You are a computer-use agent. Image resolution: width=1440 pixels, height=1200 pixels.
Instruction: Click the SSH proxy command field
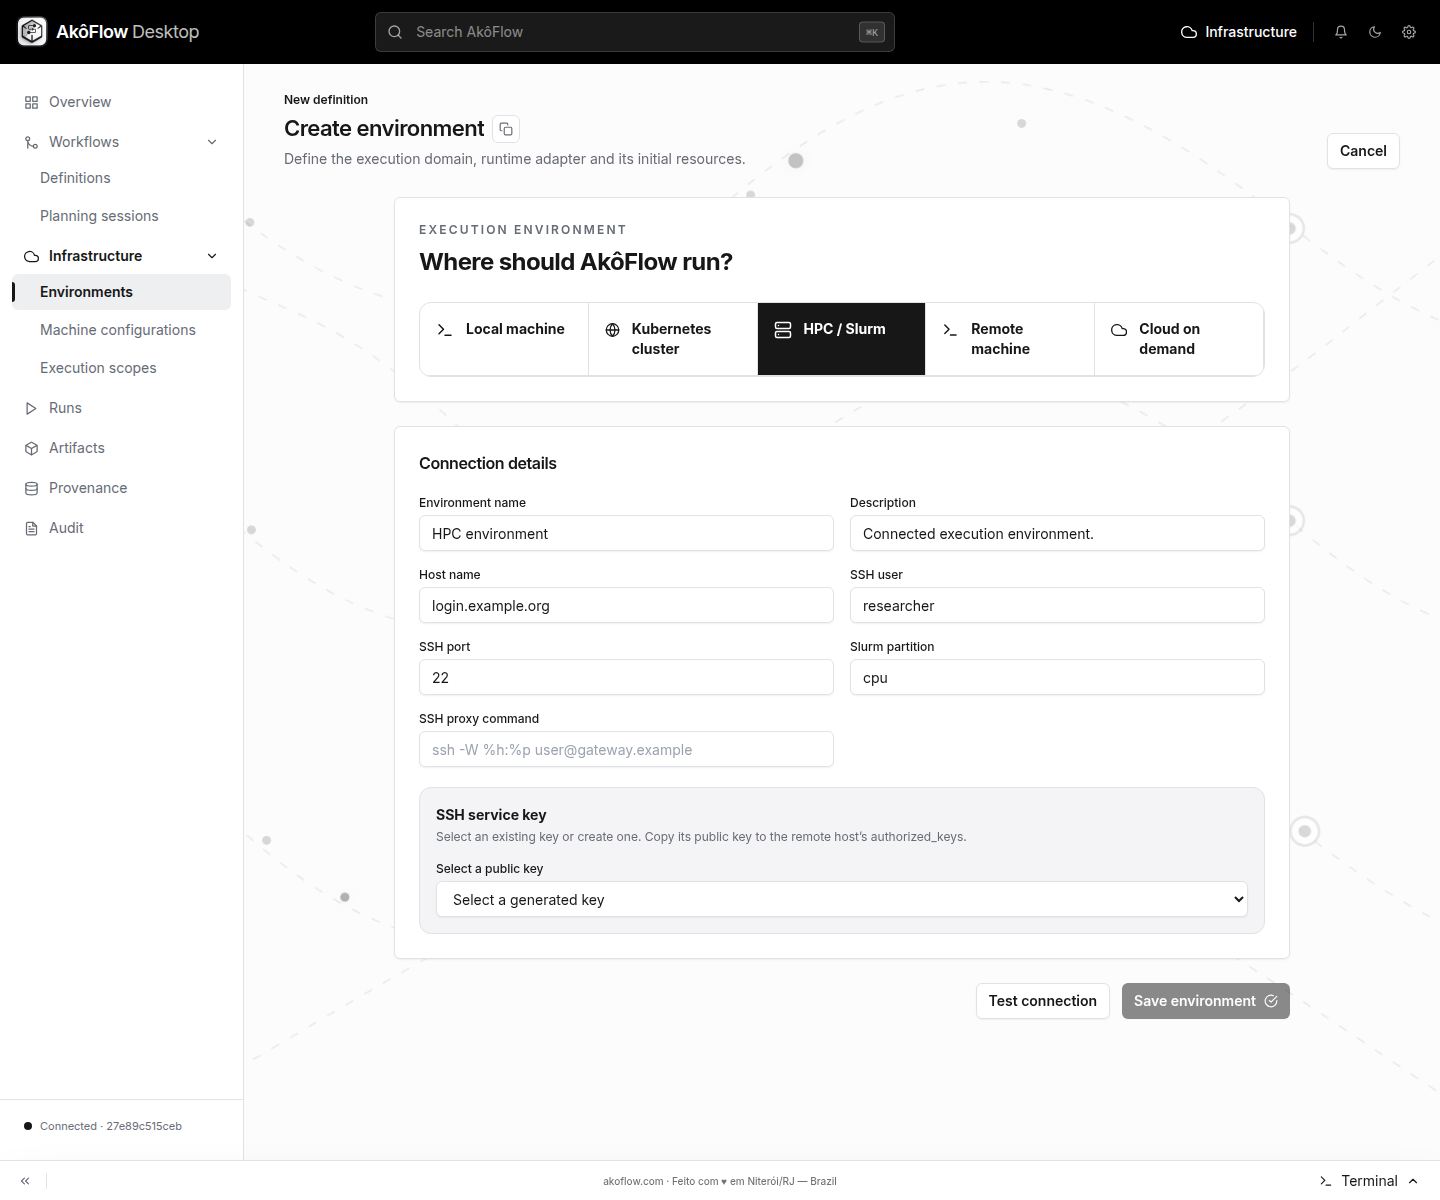(x=626, y=749)
